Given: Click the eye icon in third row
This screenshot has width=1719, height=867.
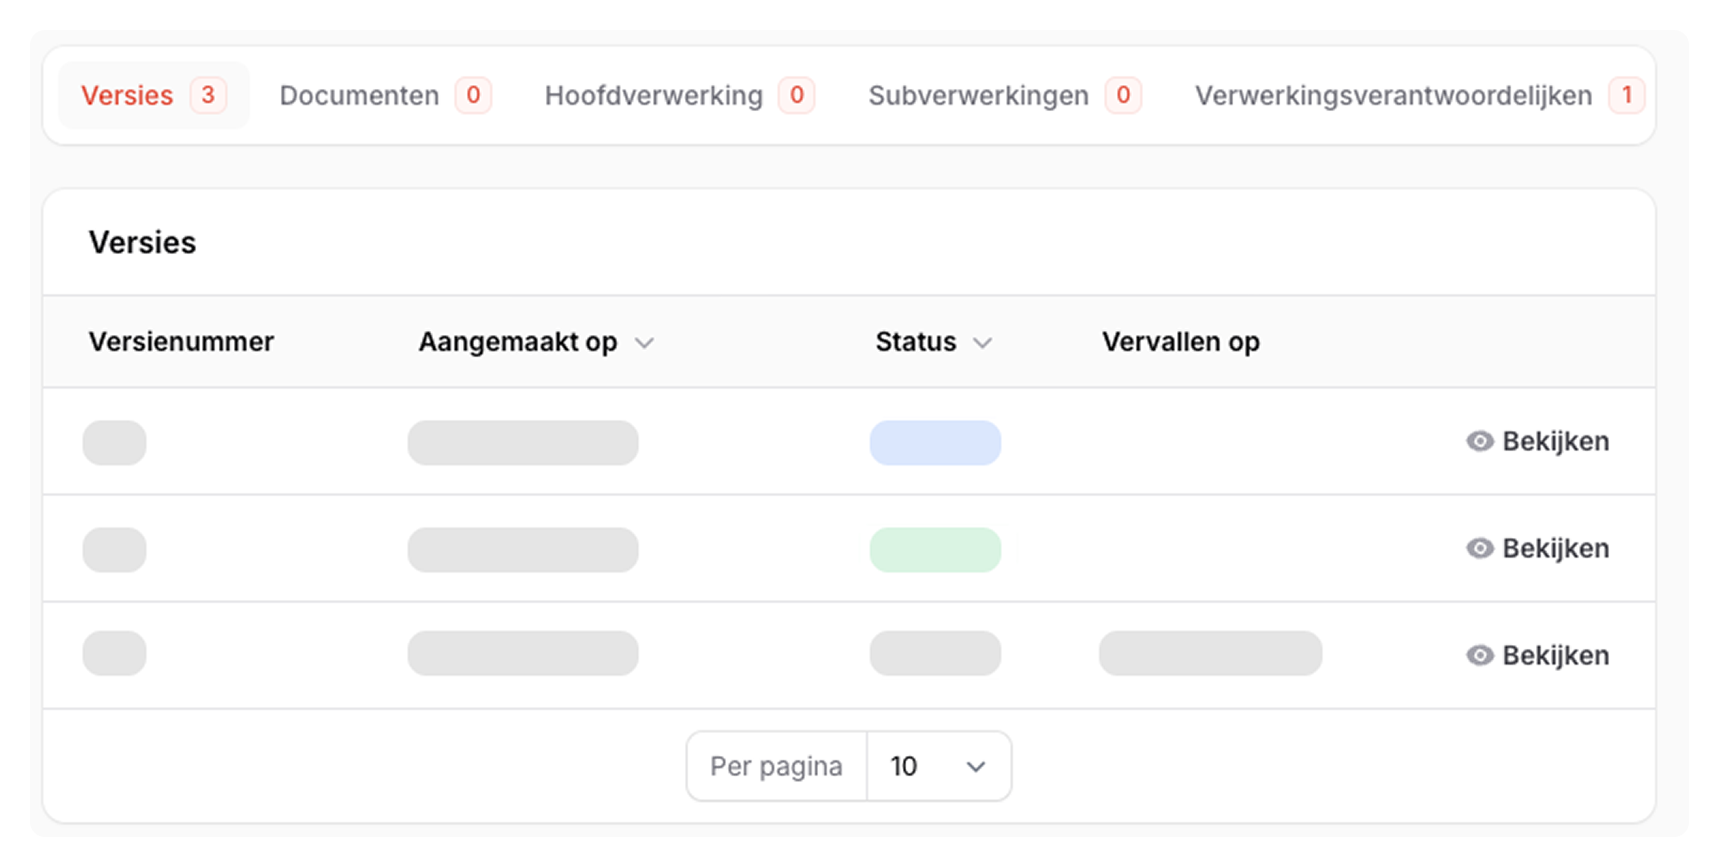Looking at the screenshot, I should tap(1479, 655).
